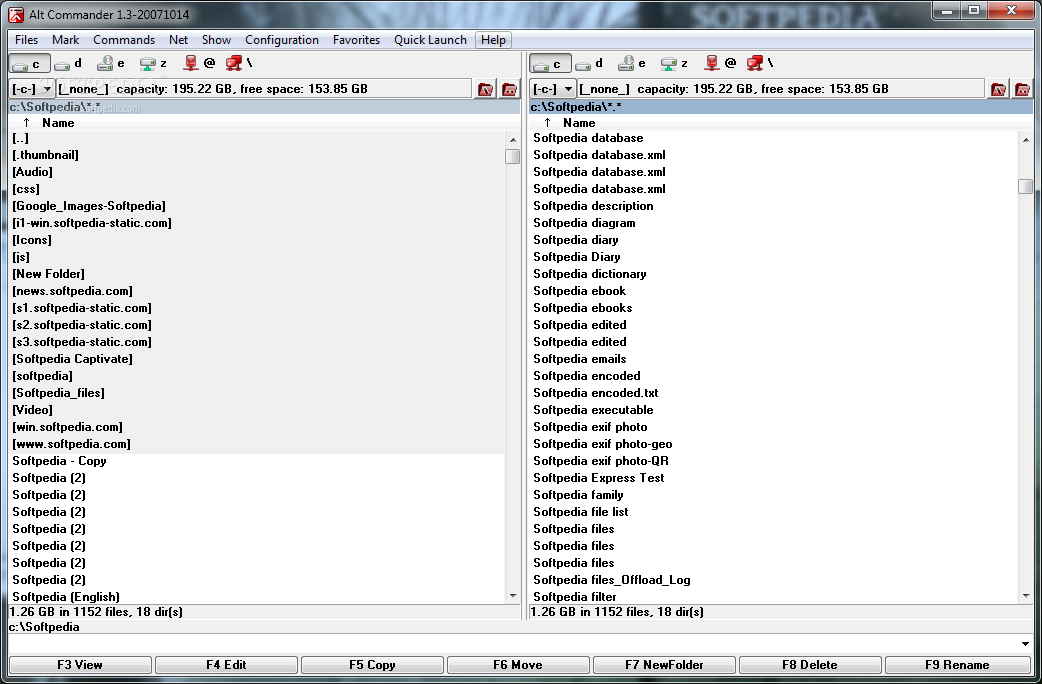
Task: Open the Files menu
Action: click(27, 40)
